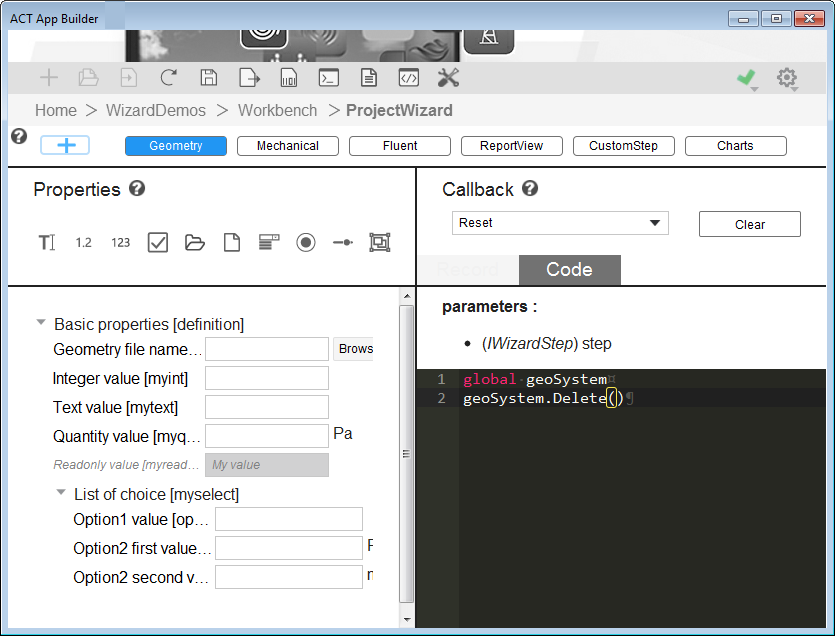835x636 pixels.
Task: Select the Code tab in Callback panel
Action: pyautogui.click(x=569, y=270)
